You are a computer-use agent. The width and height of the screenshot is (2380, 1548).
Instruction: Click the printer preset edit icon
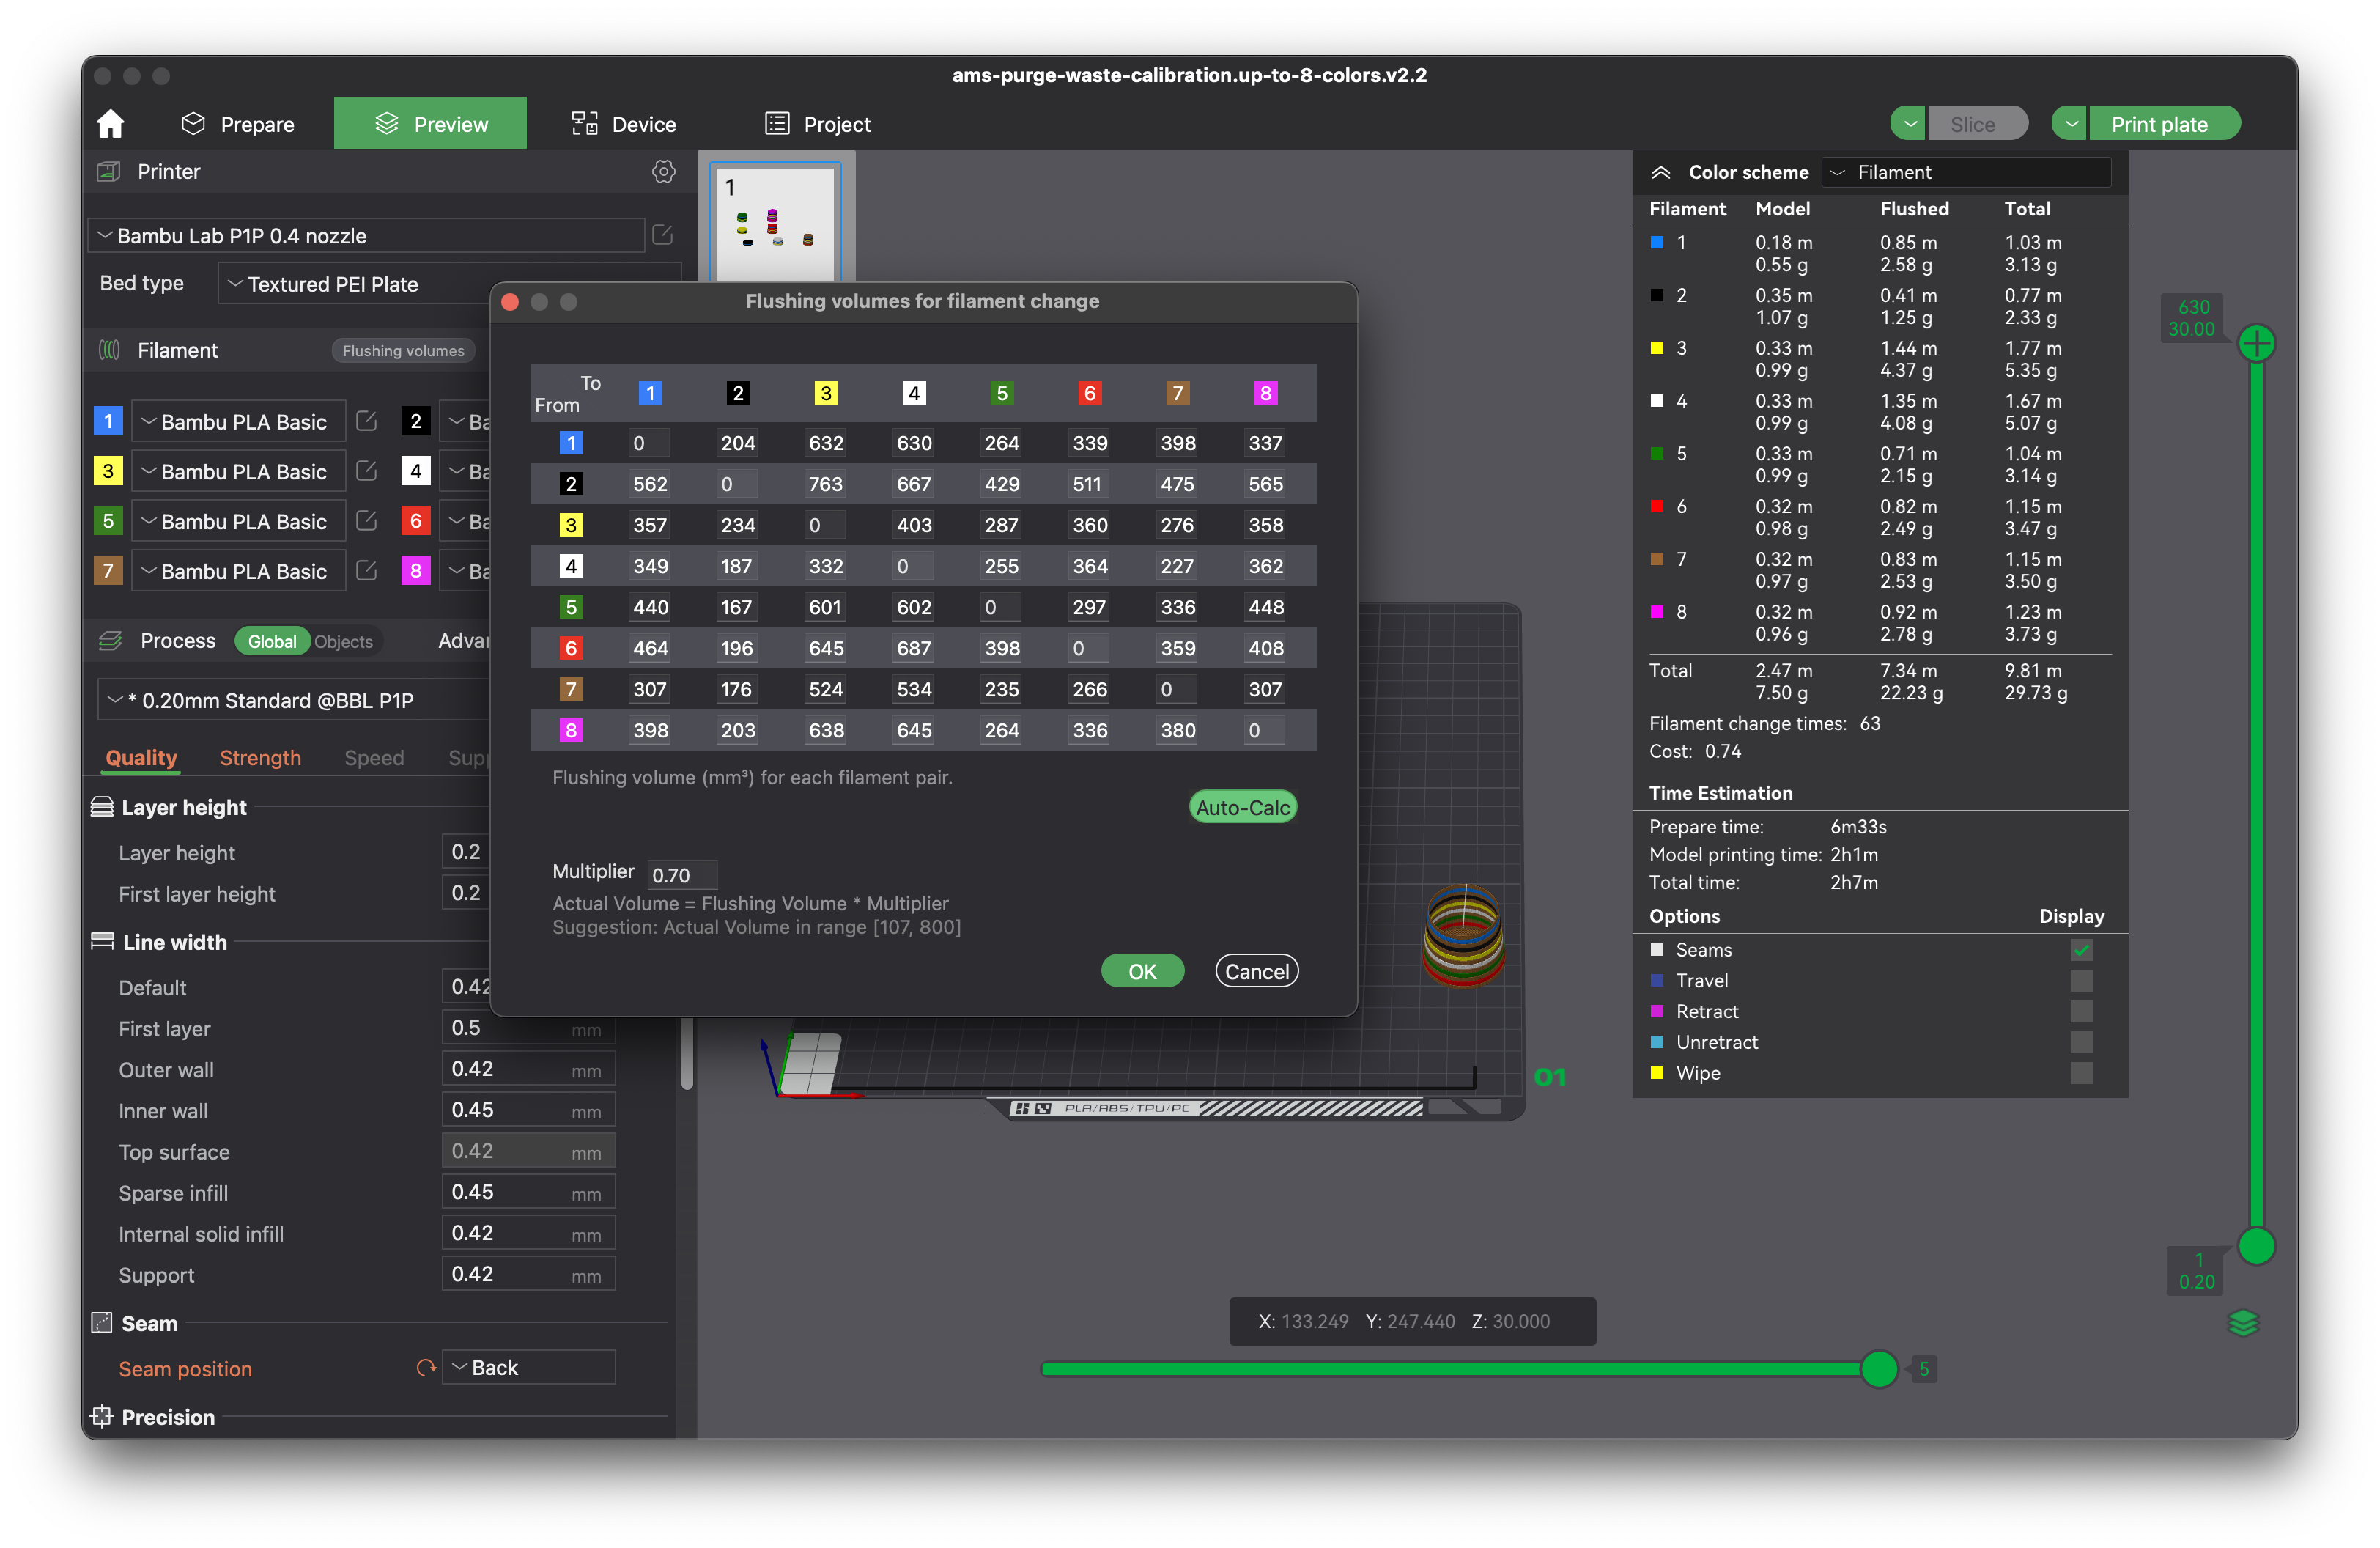662,235
